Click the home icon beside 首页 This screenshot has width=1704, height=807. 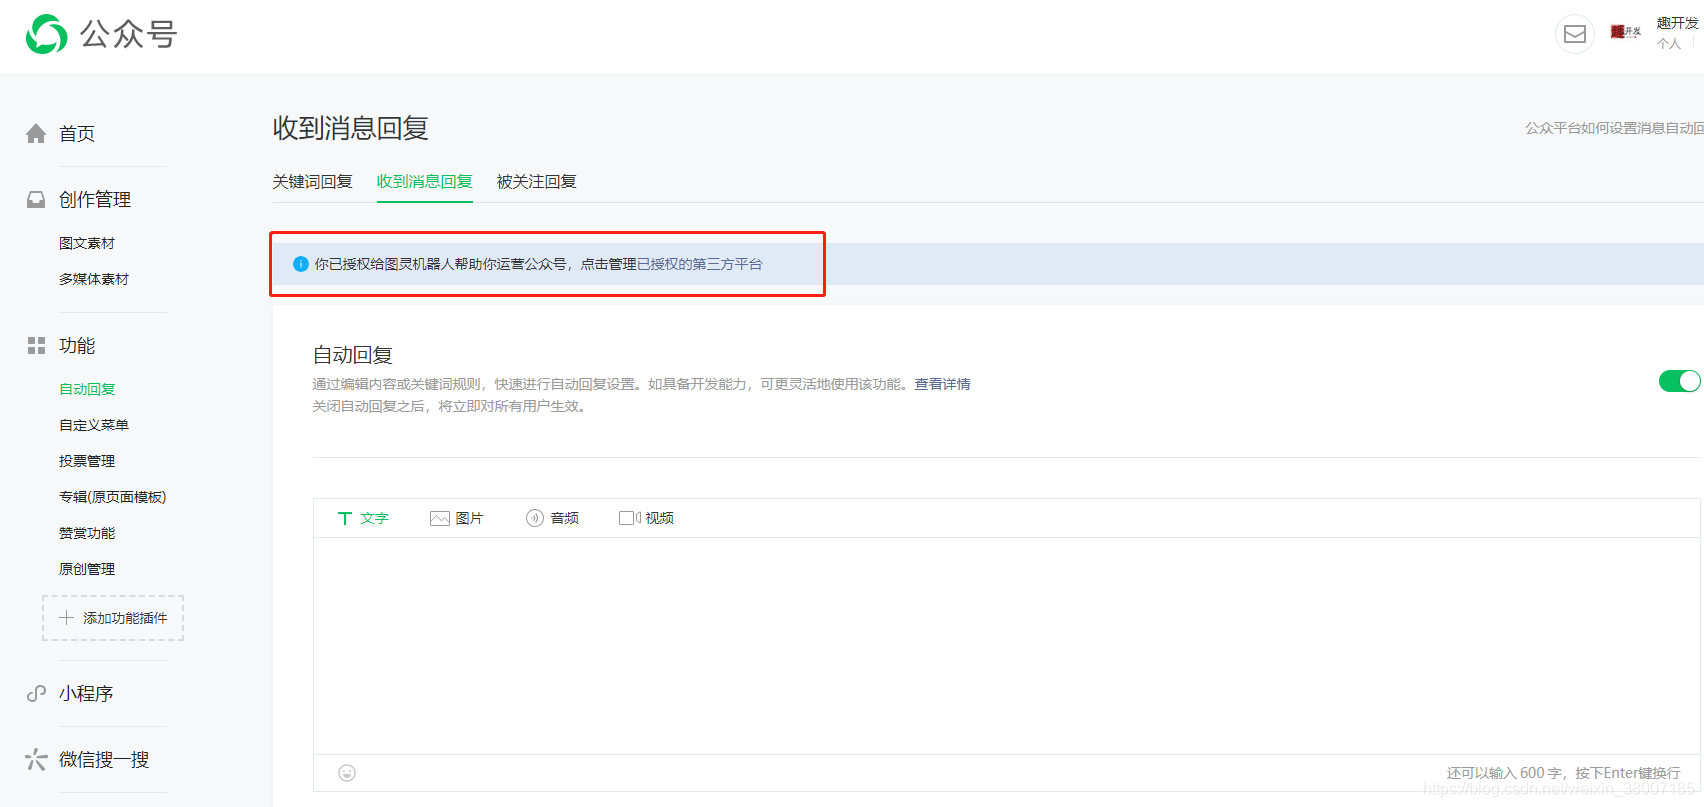tap(36, 134)
